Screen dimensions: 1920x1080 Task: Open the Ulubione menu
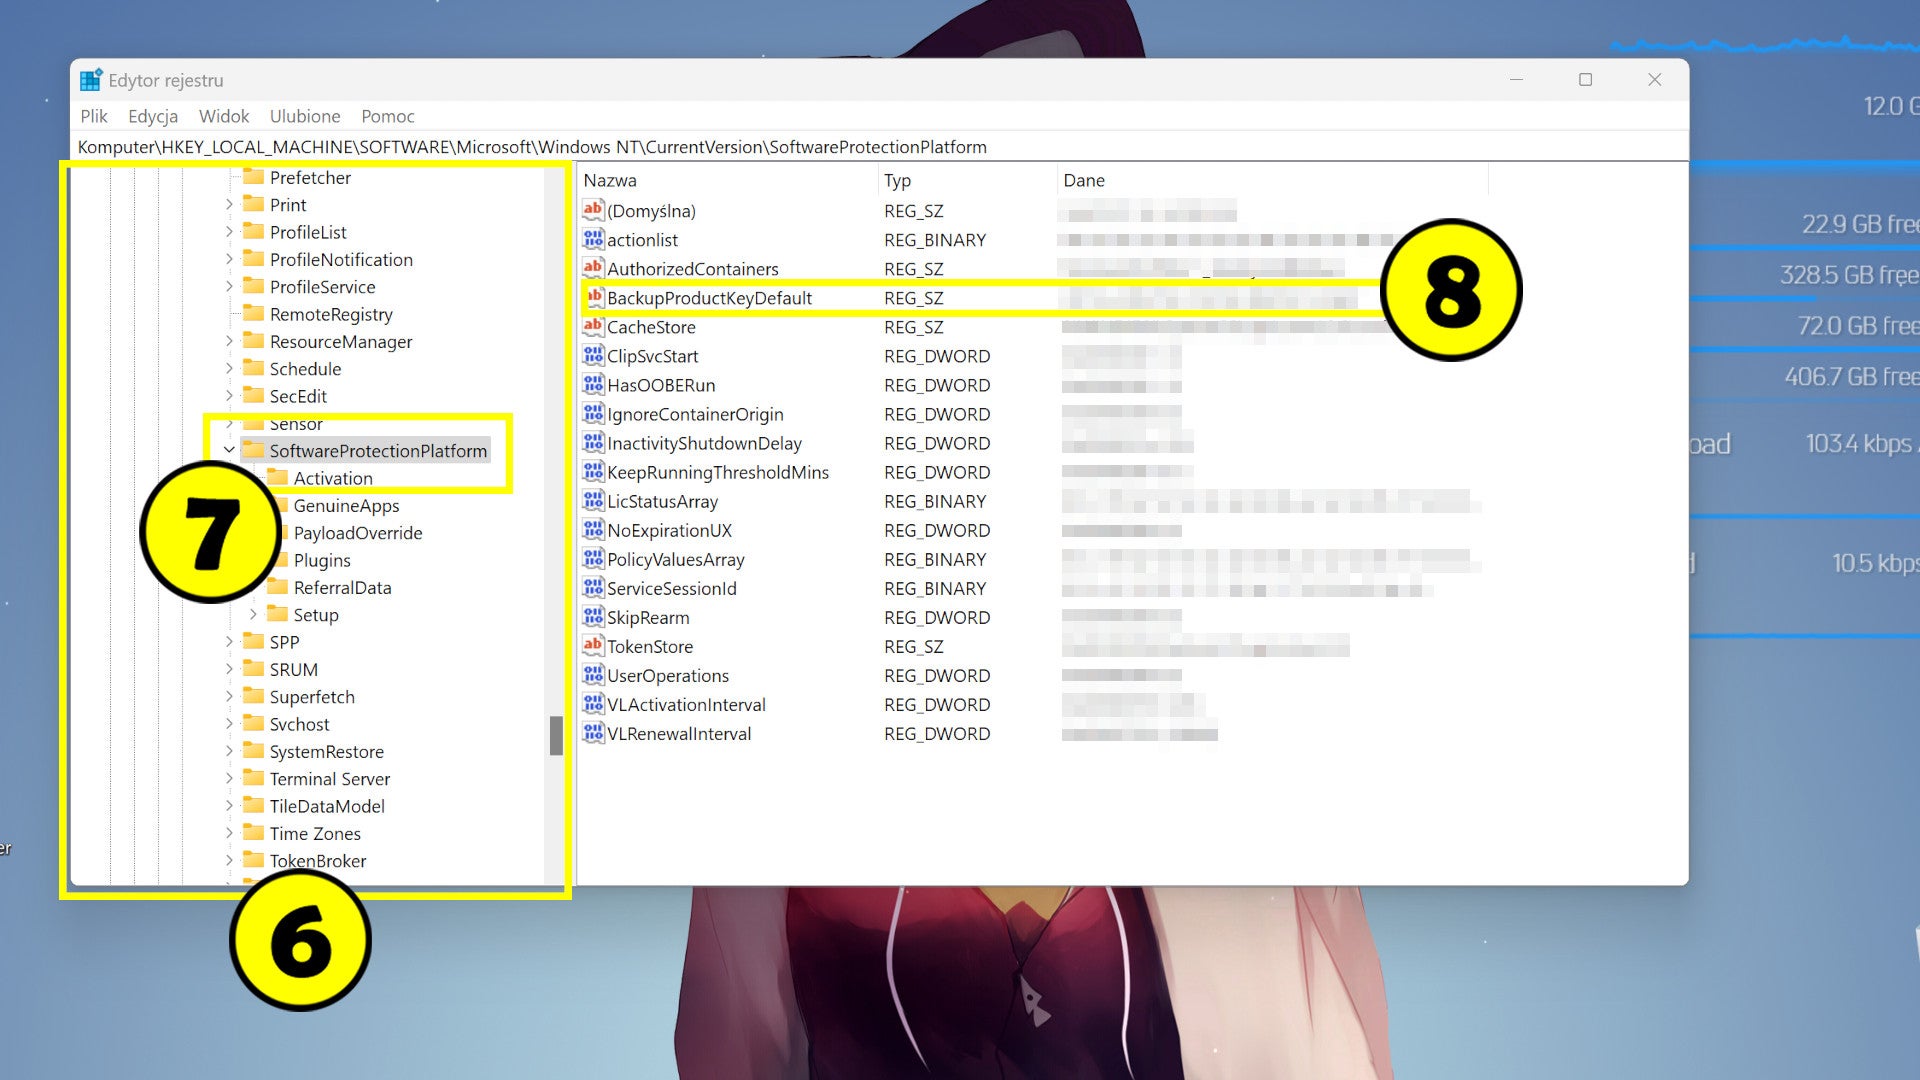305,116
